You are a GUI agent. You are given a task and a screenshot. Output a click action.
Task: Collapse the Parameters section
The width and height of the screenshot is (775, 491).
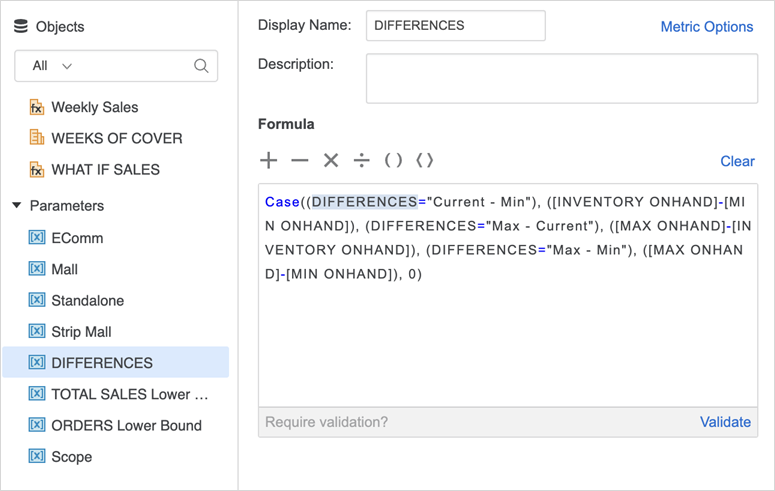point(17,206)
